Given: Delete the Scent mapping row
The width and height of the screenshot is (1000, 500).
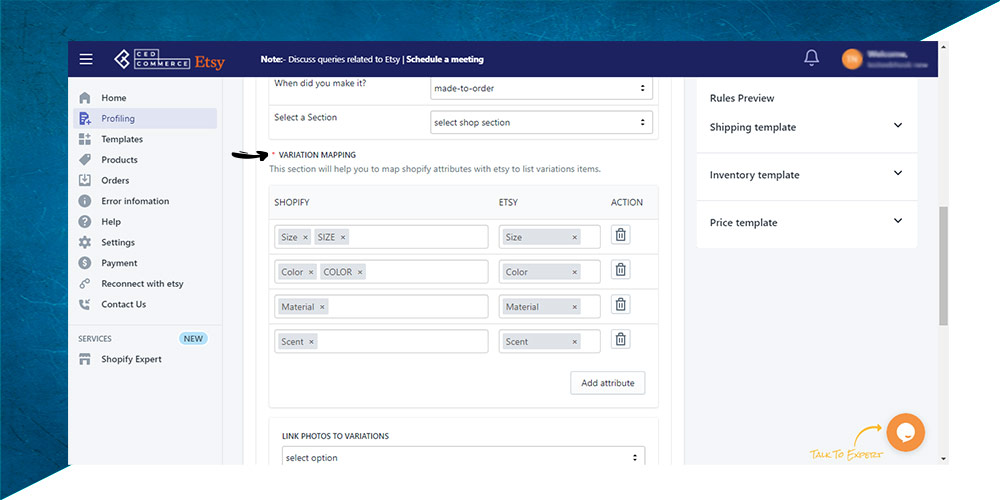Looking at the screenshot, I should click(621, 339).
